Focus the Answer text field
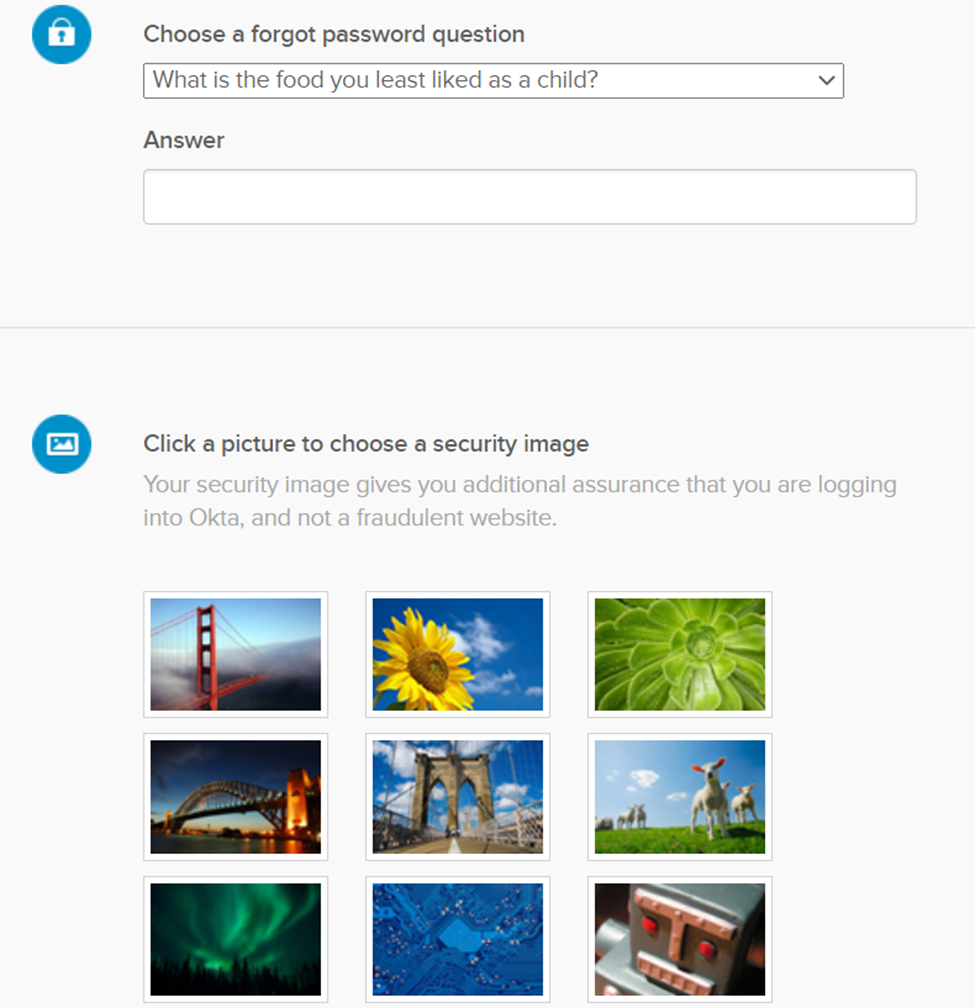Image resolution: width=975 pixels, height=1008 pixels. click(x=529, y=197)
